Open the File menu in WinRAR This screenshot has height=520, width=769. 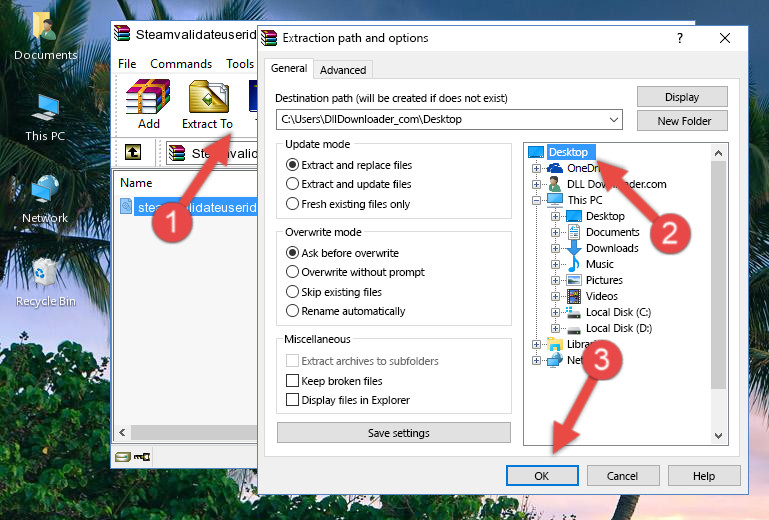127,64
